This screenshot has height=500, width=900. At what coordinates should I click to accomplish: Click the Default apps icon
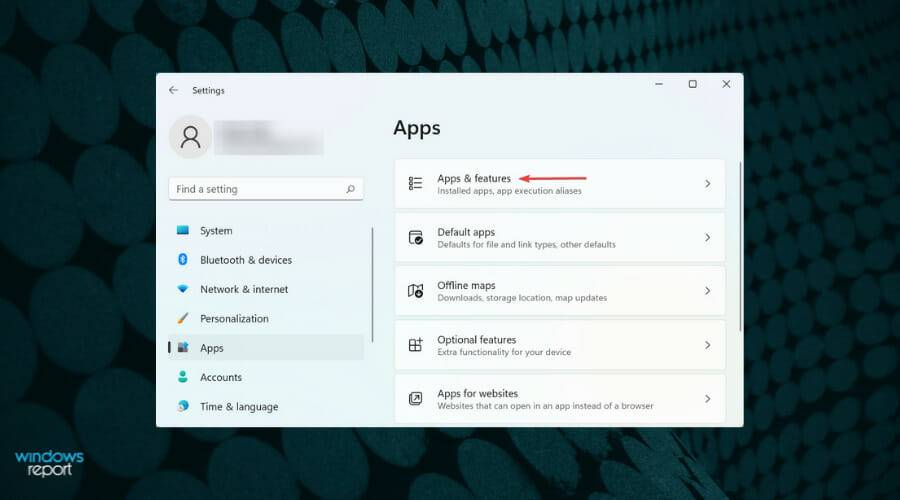[416, 238]
